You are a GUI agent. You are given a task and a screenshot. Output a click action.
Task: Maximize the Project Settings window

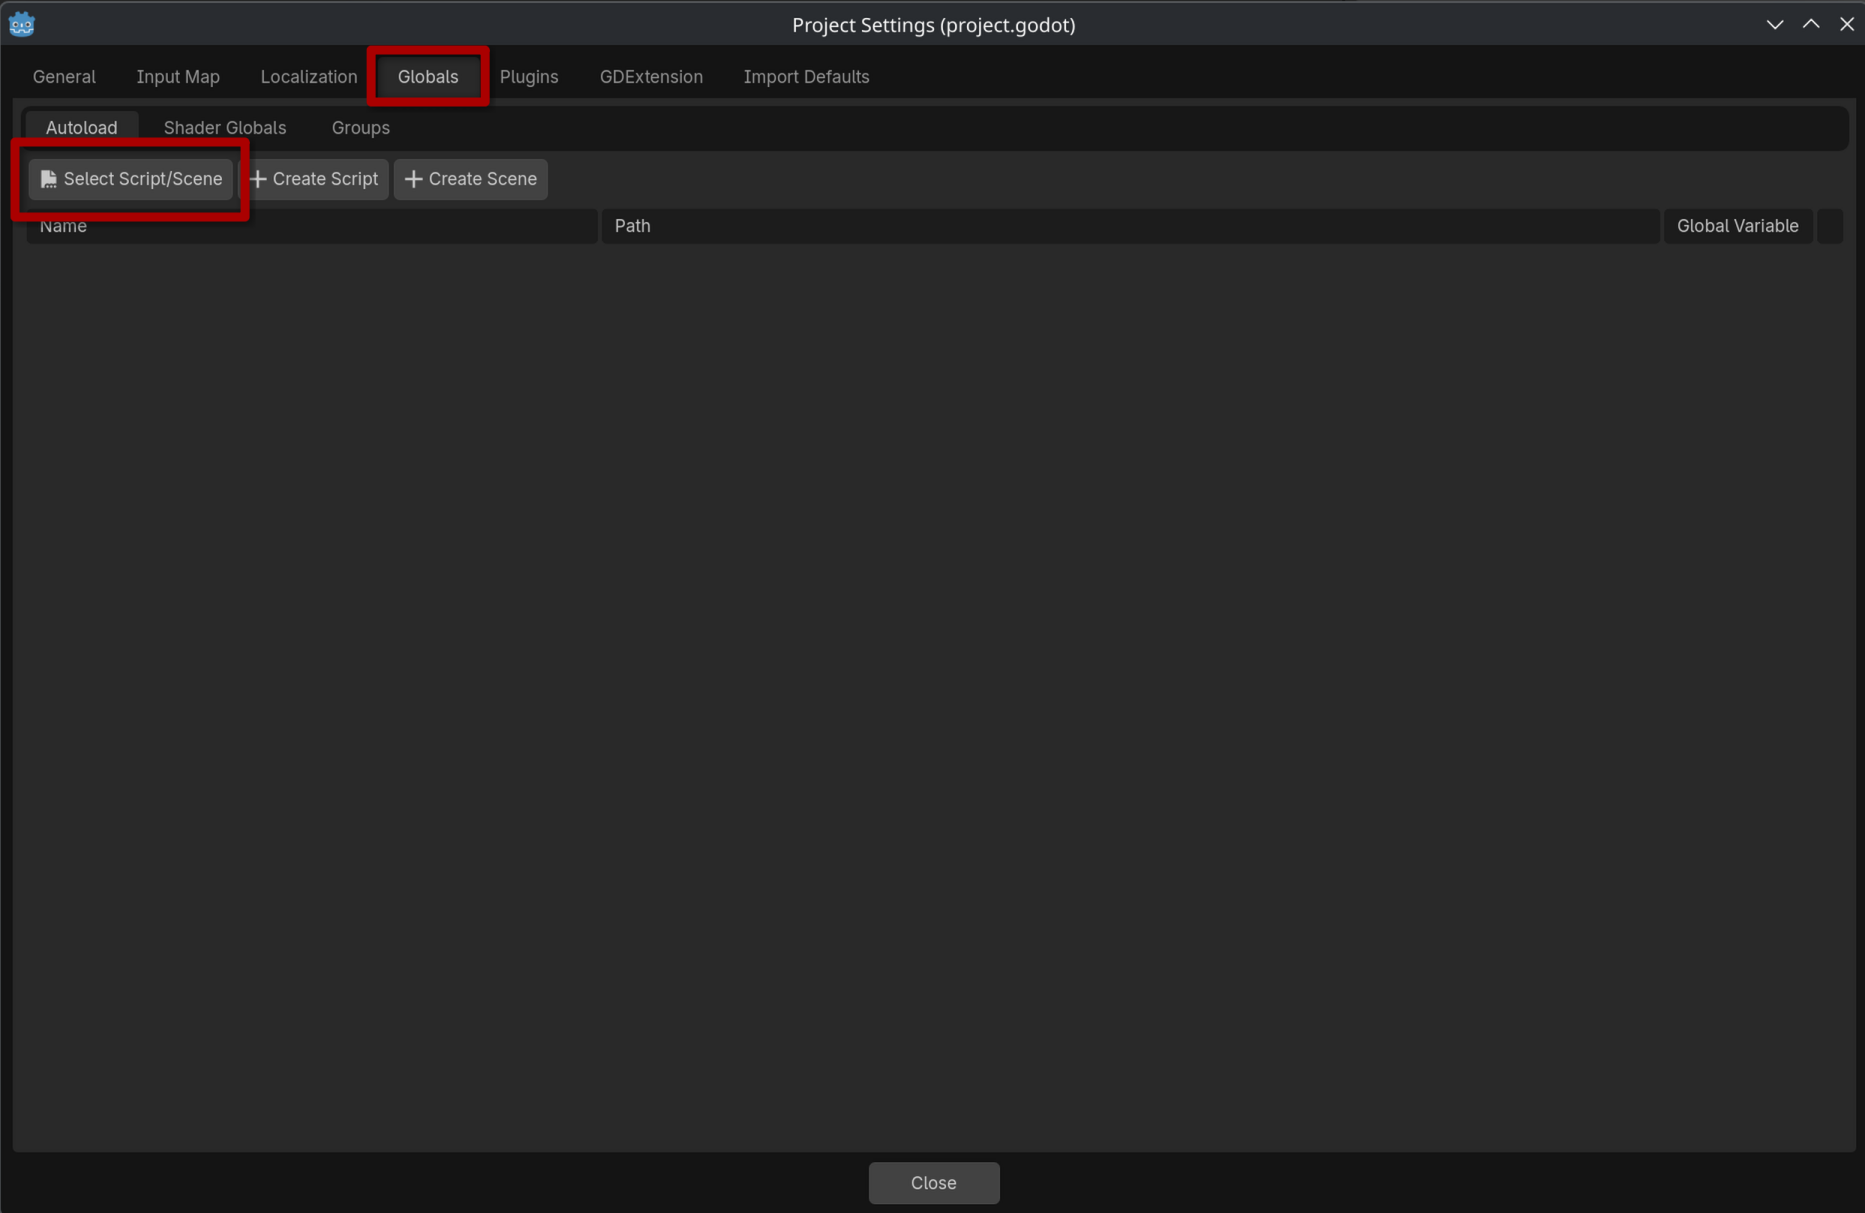pyautogui.click(x=1811, y=24)
